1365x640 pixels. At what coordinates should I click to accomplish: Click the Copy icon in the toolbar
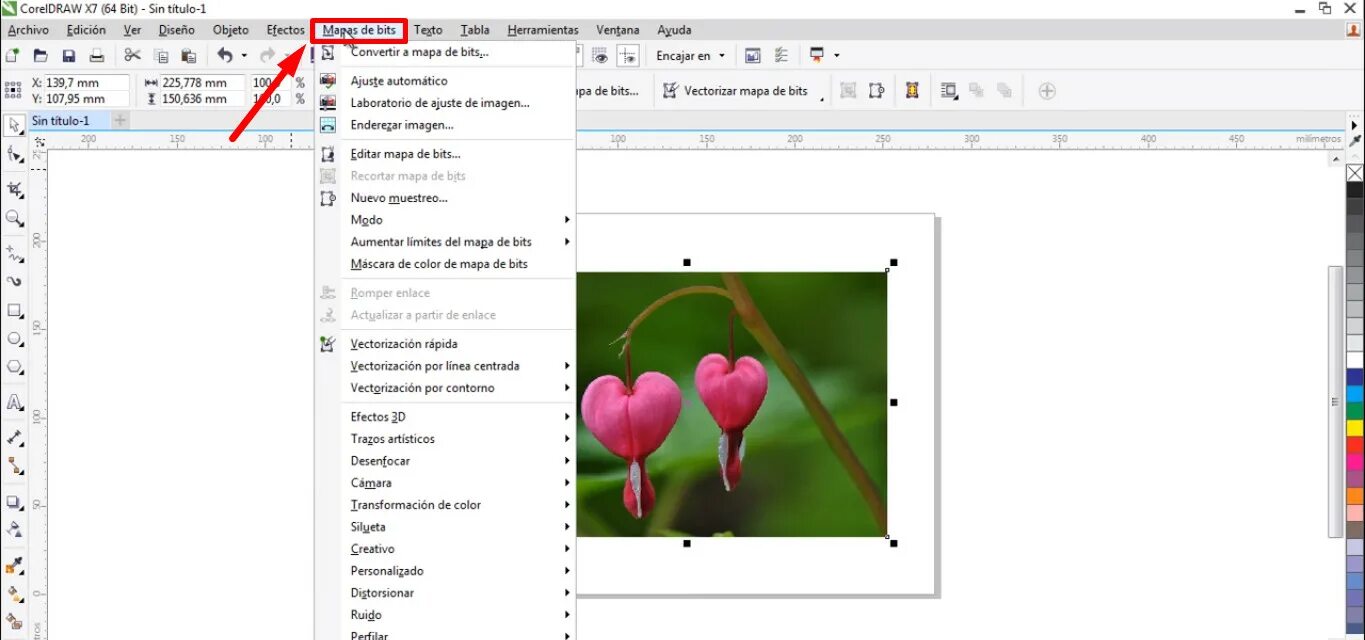point(160,56)
